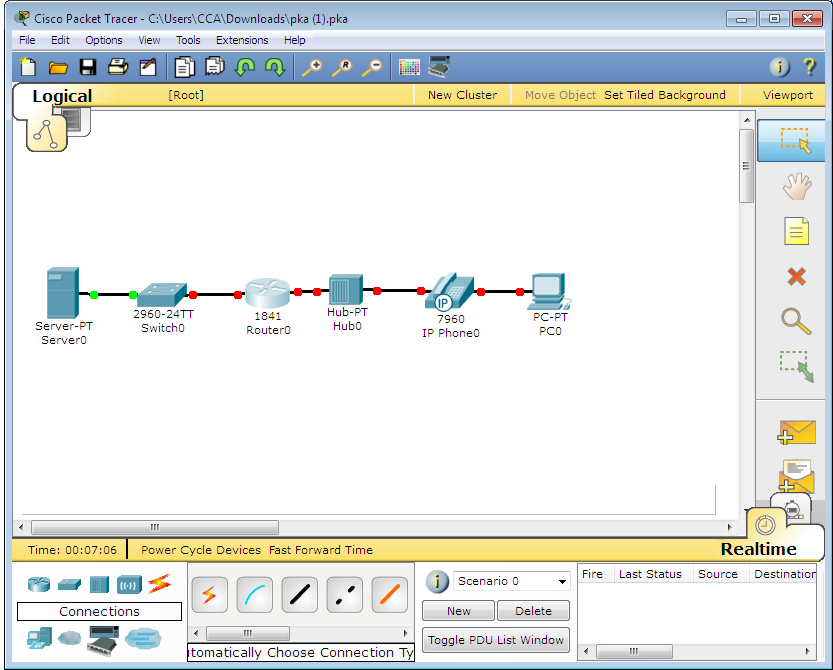Click the Network Information icon in toolbar

pyautogui.click(x=779, y=67)
